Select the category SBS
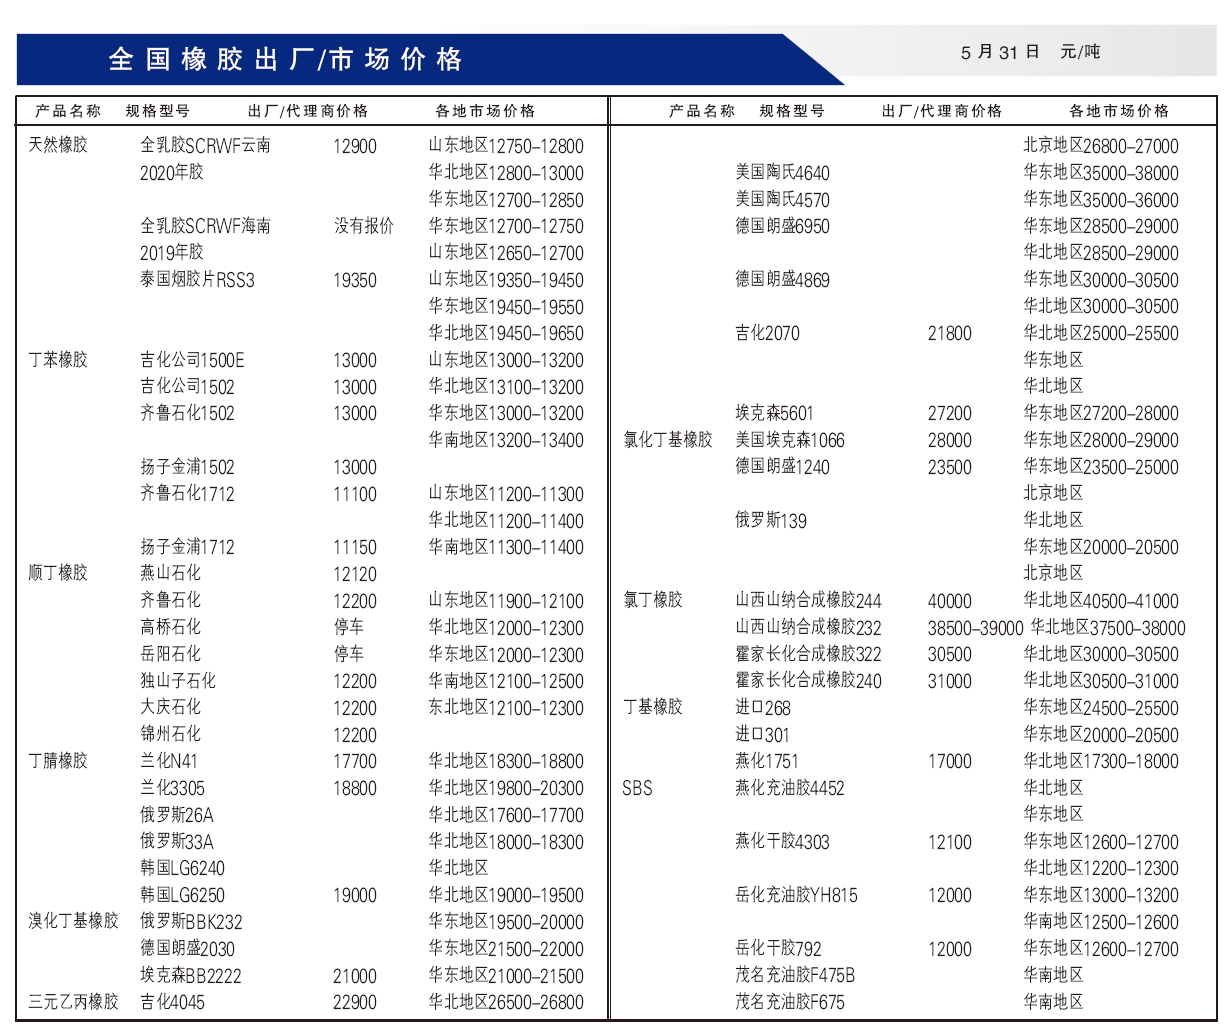Screen dimensions: 1224x1031 tap(637, 788)
